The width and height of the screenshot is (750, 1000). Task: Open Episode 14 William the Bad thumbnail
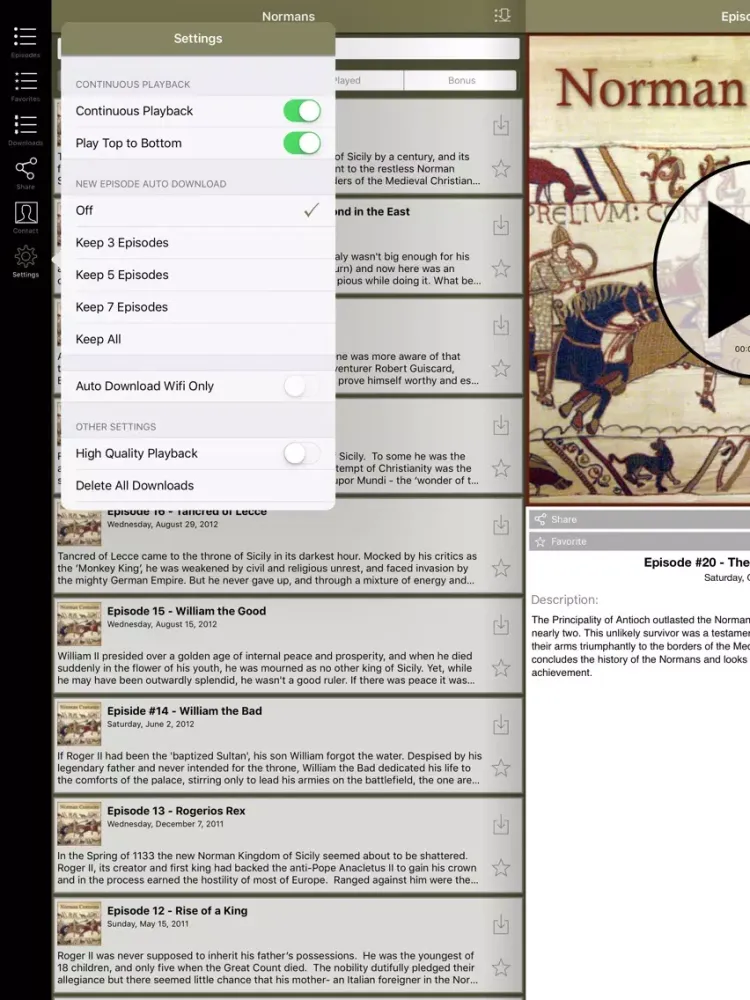click(79, 724)
